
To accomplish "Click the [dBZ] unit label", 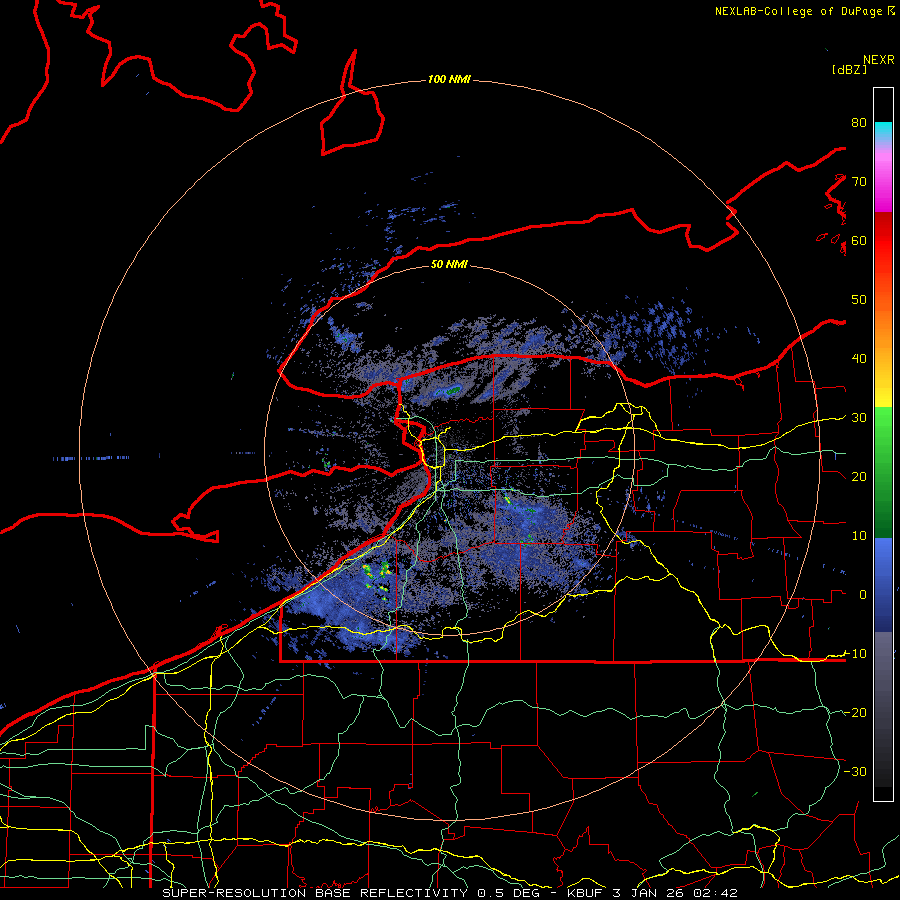I will (849, 69).
